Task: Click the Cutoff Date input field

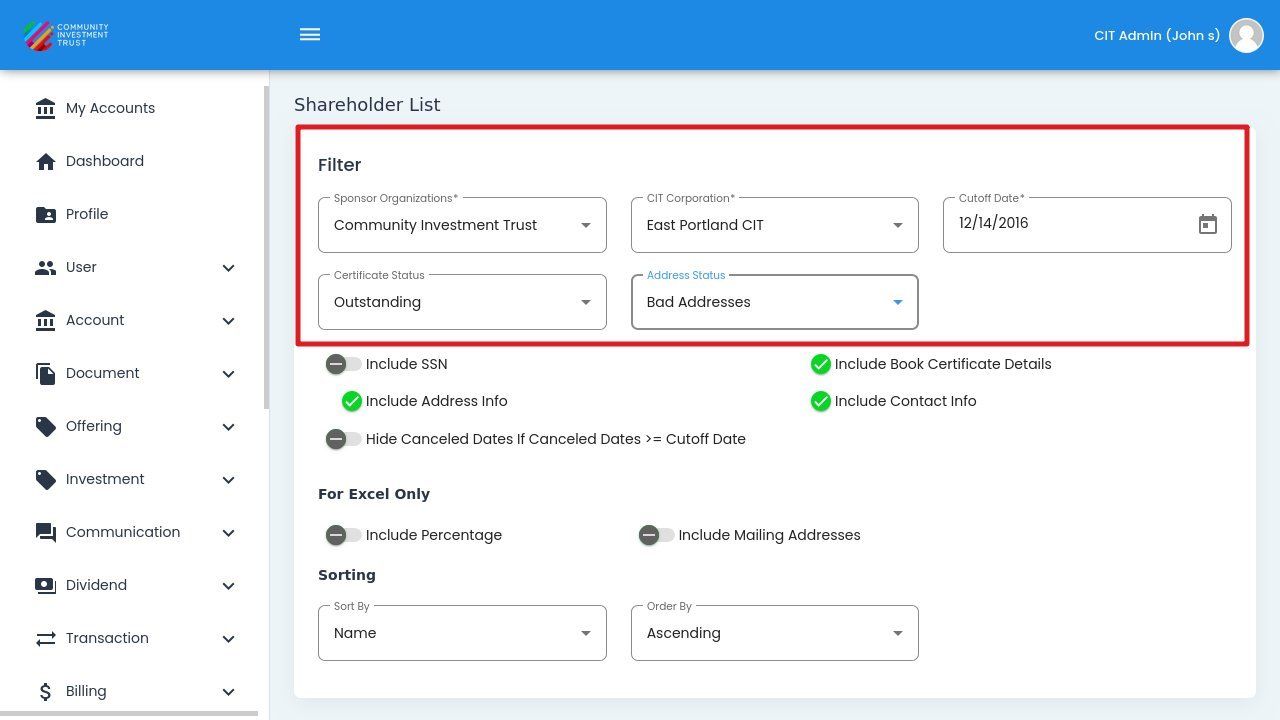Action: tap(1070, 224)
